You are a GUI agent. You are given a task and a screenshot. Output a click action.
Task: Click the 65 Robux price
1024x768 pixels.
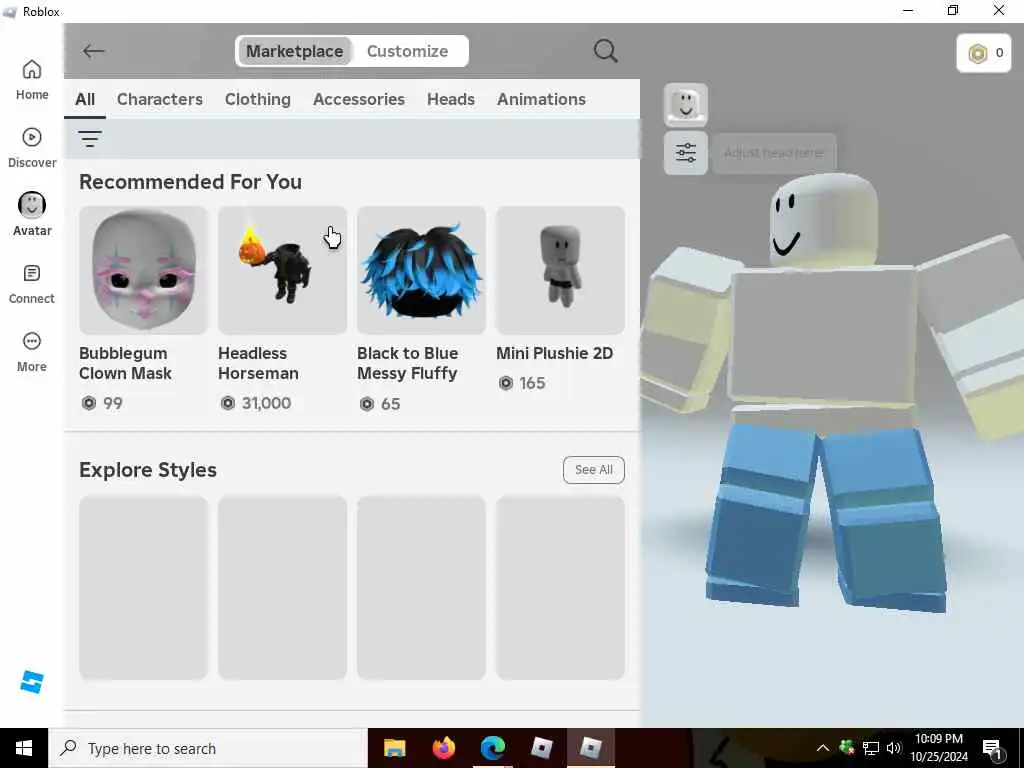[x=379, y=404]
